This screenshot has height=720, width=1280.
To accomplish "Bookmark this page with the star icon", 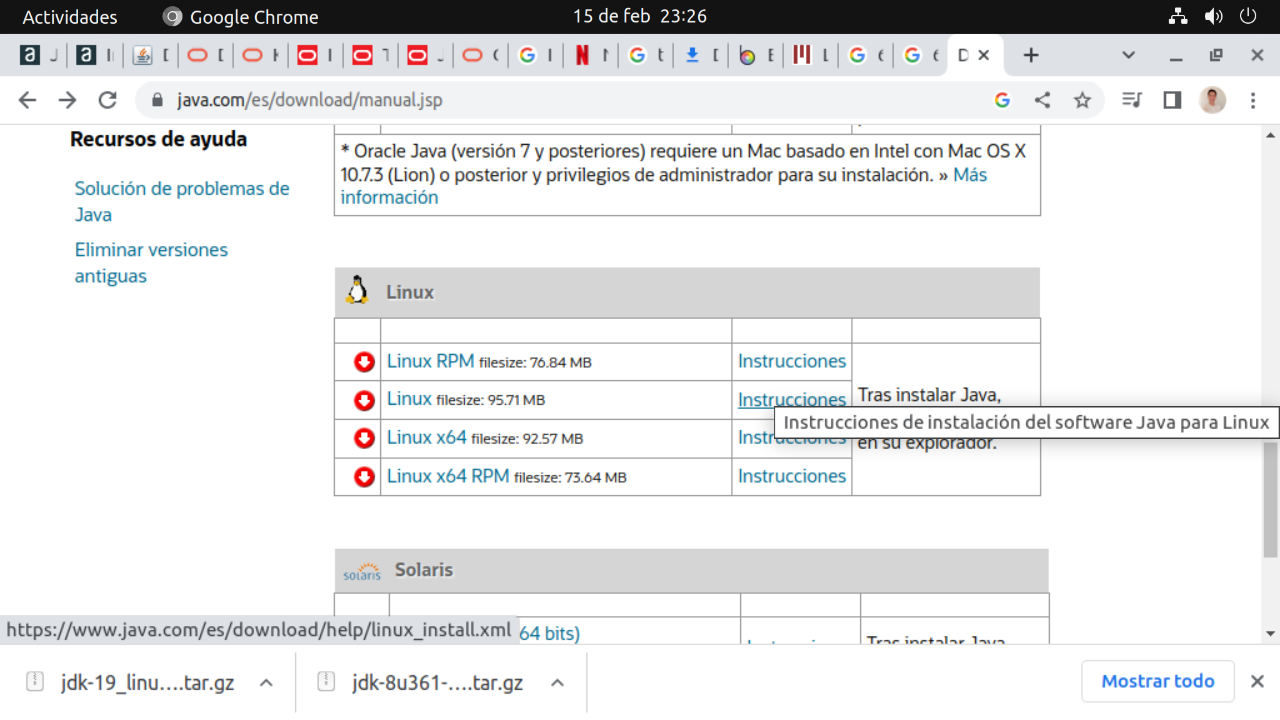I will 1082,100.
